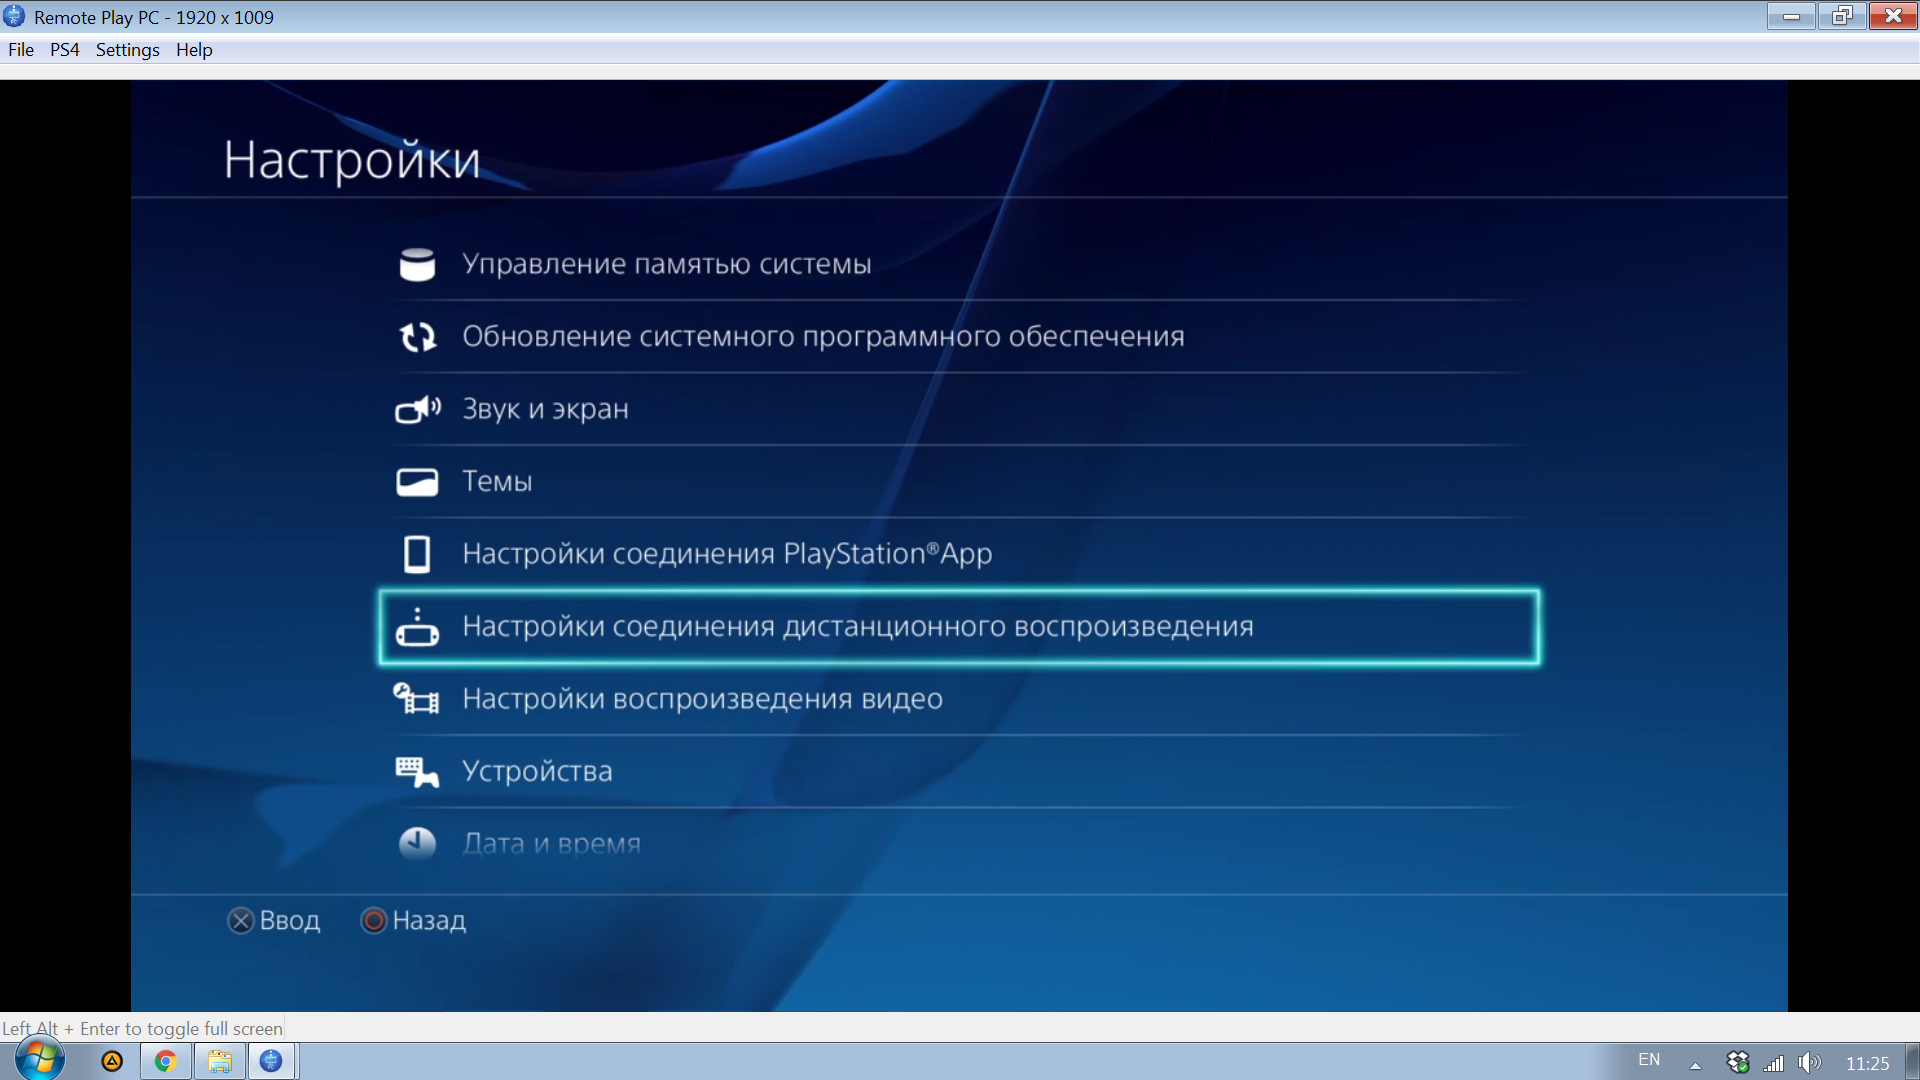Click the 'Назад' label

[x=429, y=921]
